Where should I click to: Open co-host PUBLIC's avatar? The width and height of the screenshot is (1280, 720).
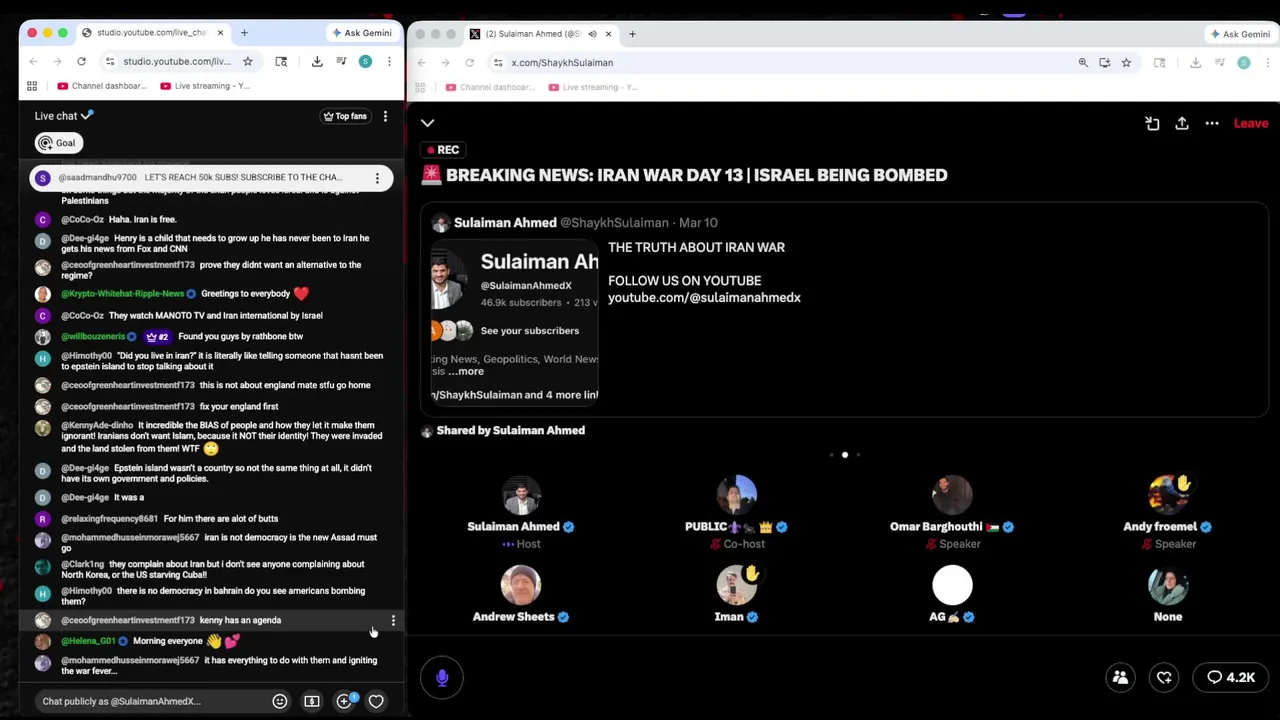(x=737, y=495)
